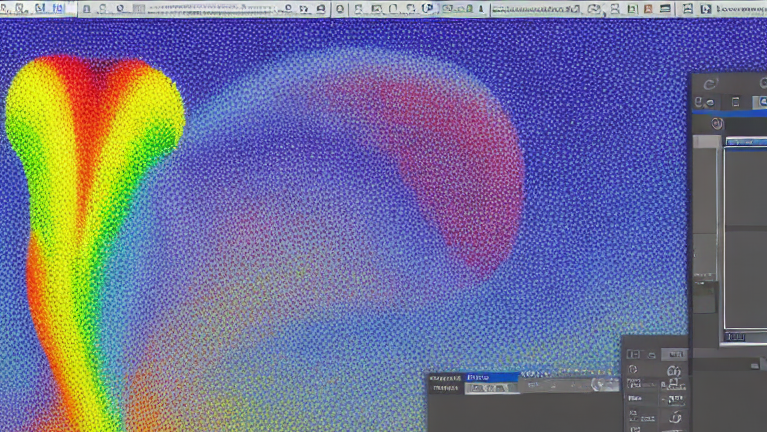This screenshot has width=767, height=432.
Task: Click the document icon in the right panel header
Action: pyautogui.click(x=736, y=102)
